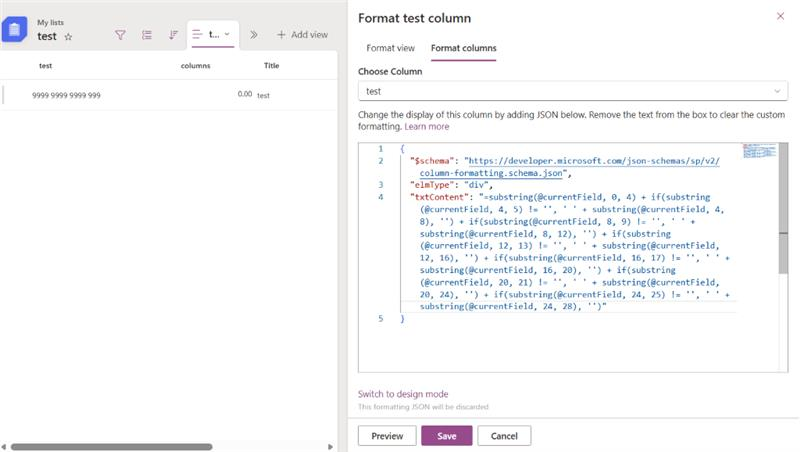Image resolution: width=800 pixels, height=452 pixels.
Task: Show more toolbar options with double chevron
Action: [254, 35]
